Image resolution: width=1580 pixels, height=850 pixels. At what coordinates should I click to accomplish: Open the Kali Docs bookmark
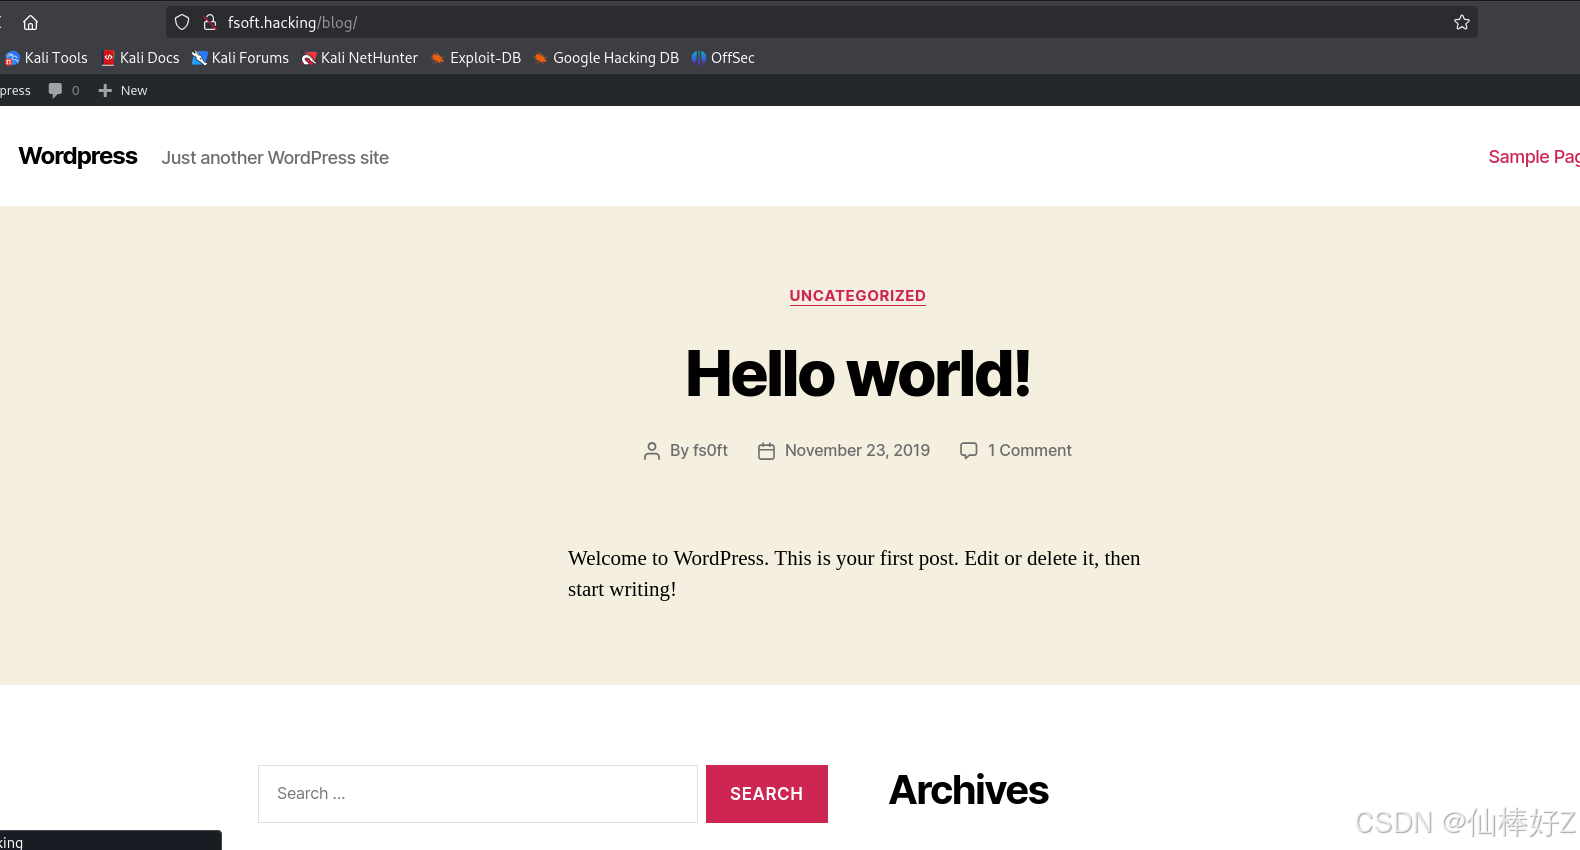click(x=141, y=58)
